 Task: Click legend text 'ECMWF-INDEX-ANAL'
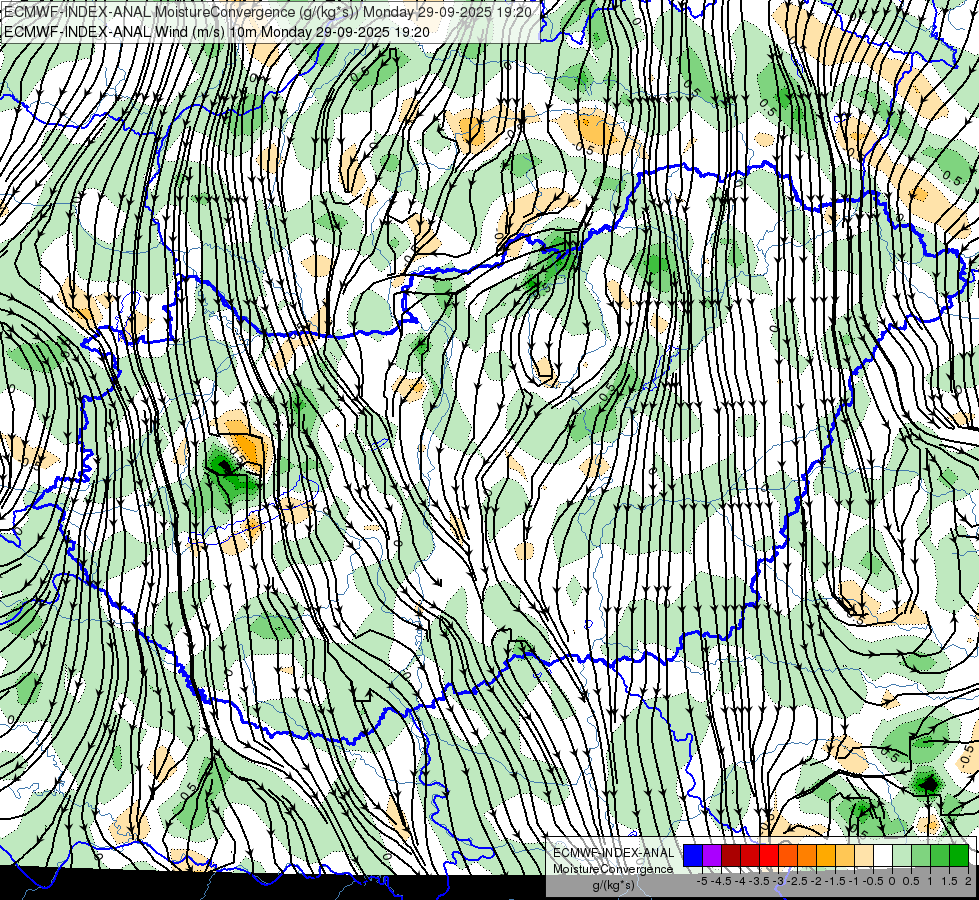tap(613, 853)
